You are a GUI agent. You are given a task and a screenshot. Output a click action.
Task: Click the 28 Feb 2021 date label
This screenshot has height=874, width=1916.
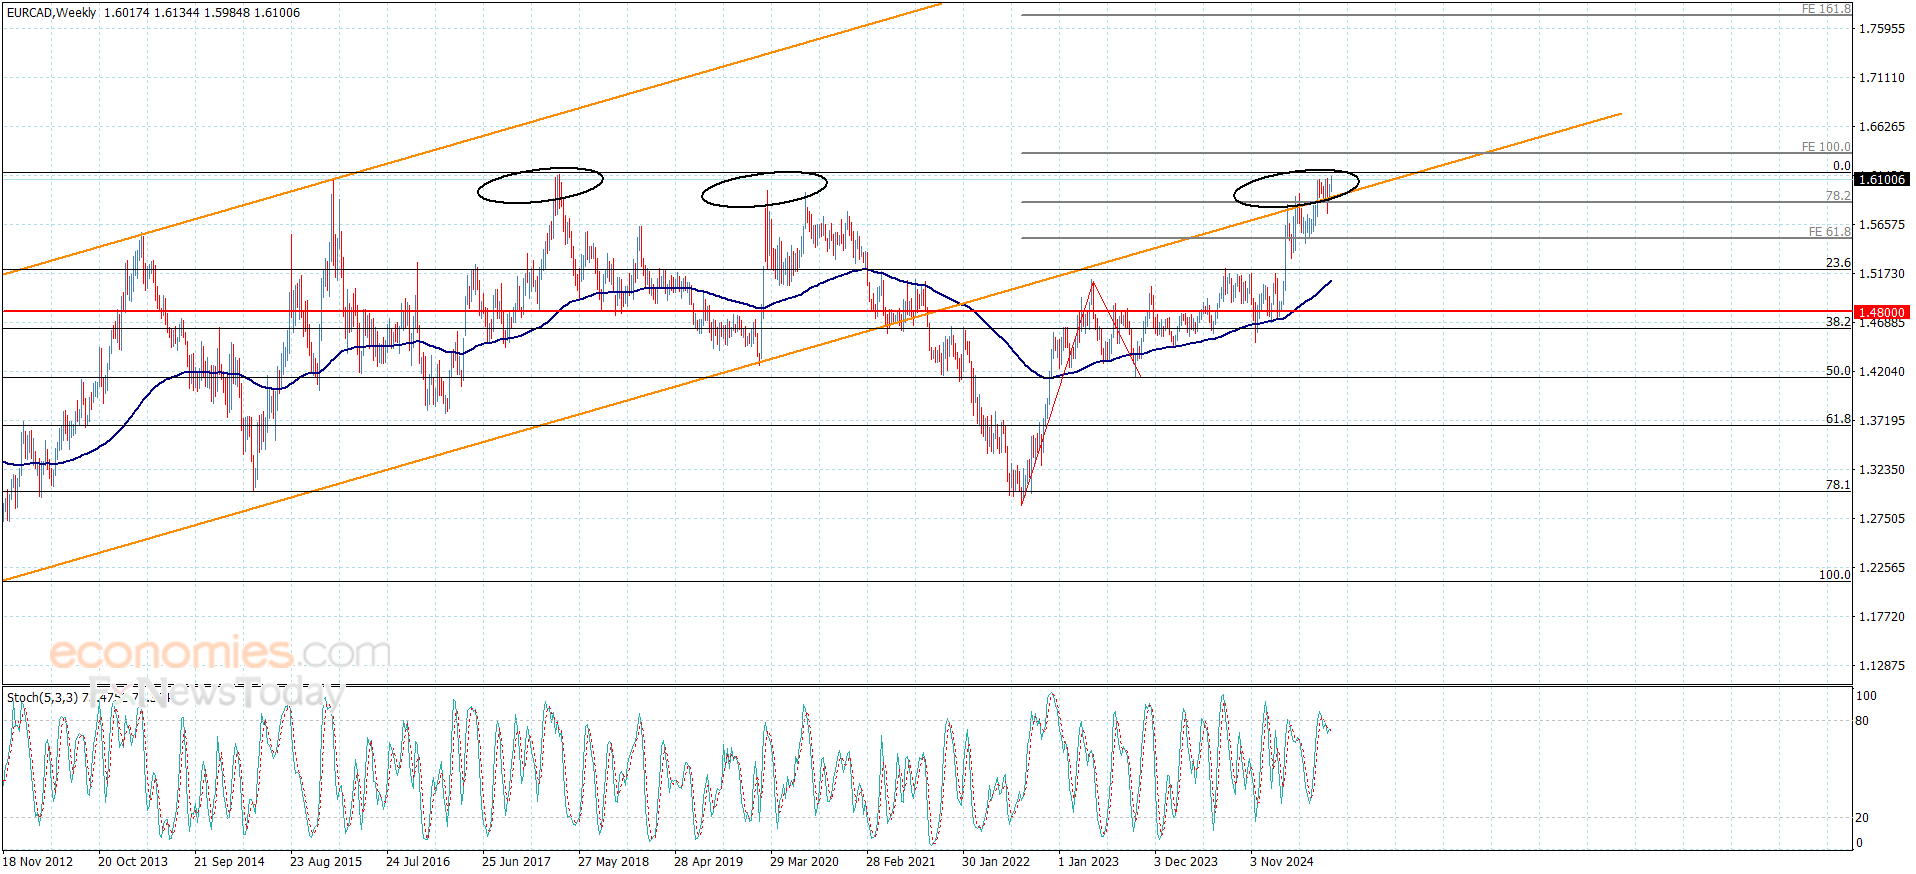click(901, 862)
